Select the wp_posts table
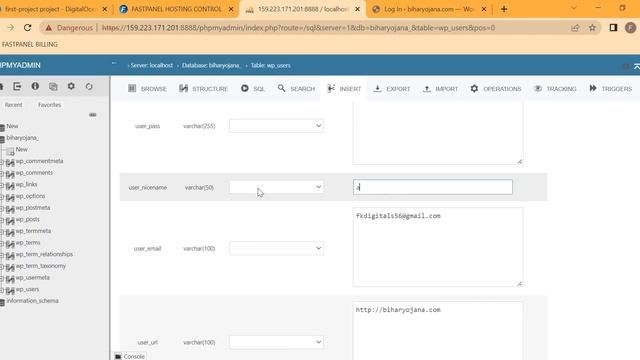The width and height of the screenshot is (640, 360). 28,219
